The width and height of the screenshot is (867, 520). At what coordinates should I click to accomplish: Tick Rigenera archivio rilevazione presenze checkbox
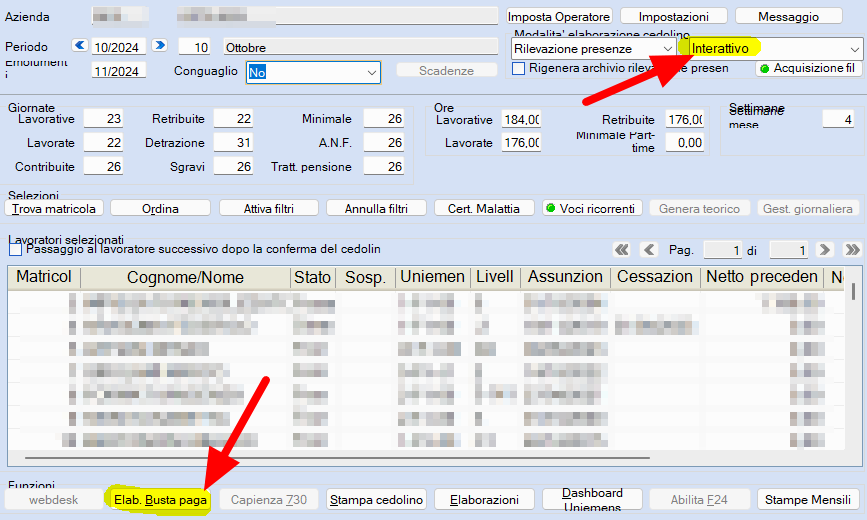(519, 69)
